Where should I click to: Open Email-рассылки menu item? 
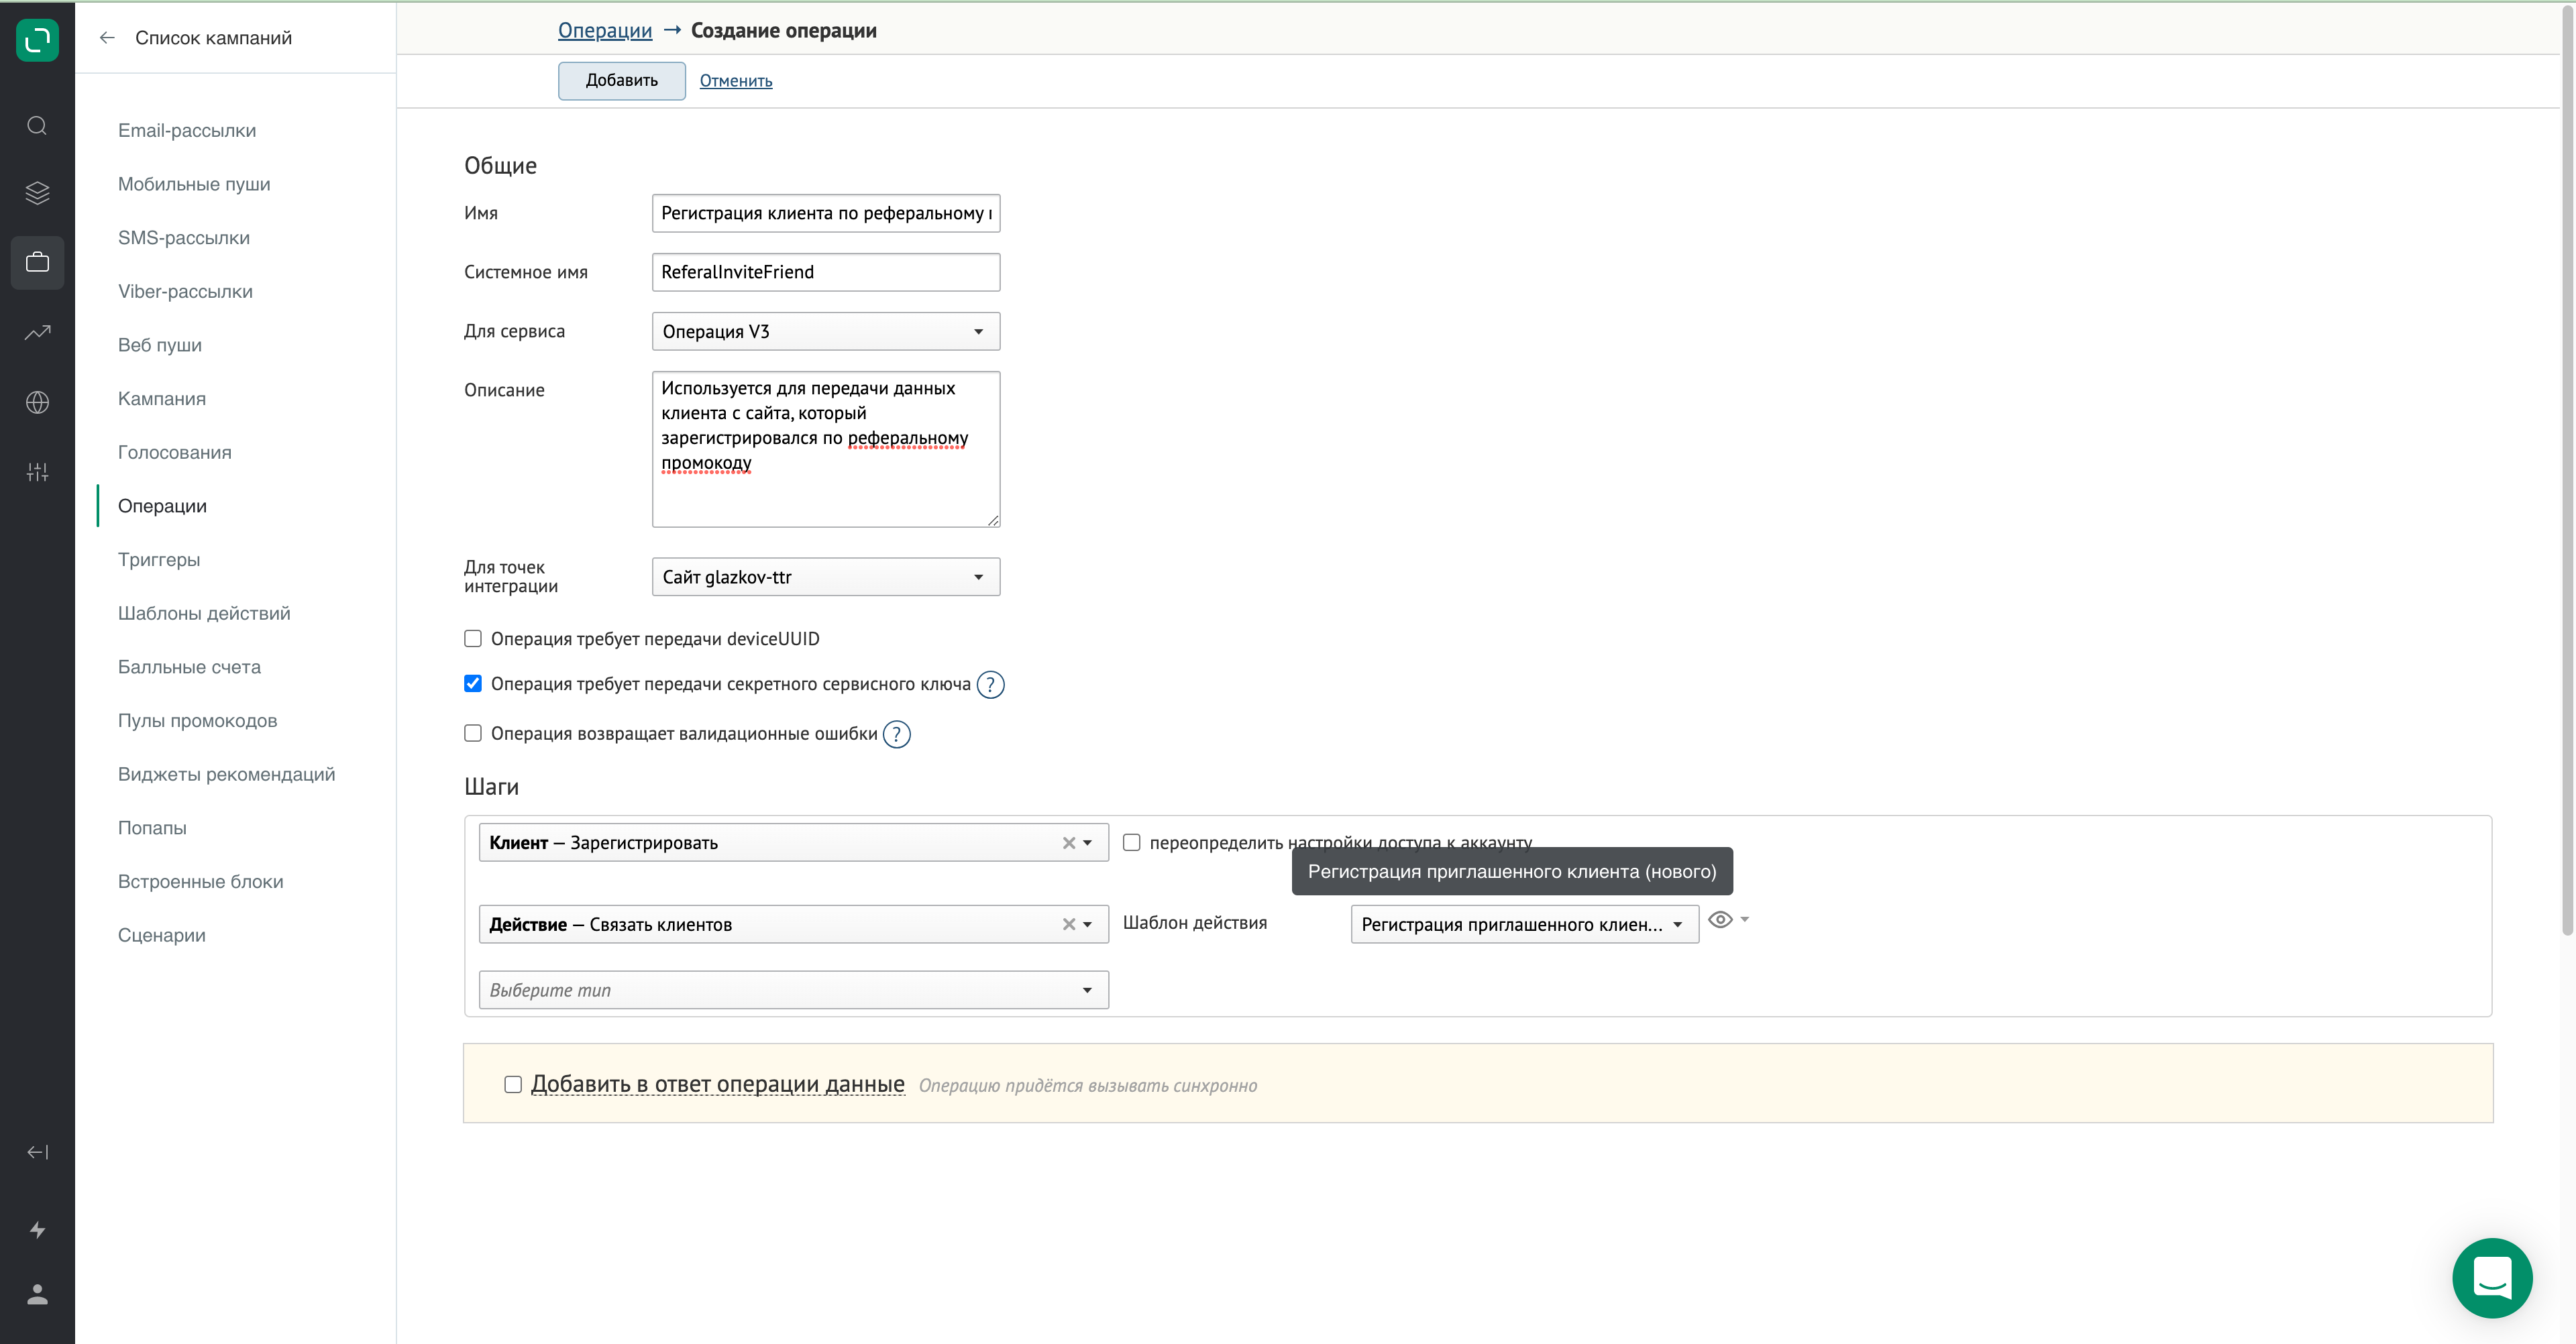(x=187, y=131)
